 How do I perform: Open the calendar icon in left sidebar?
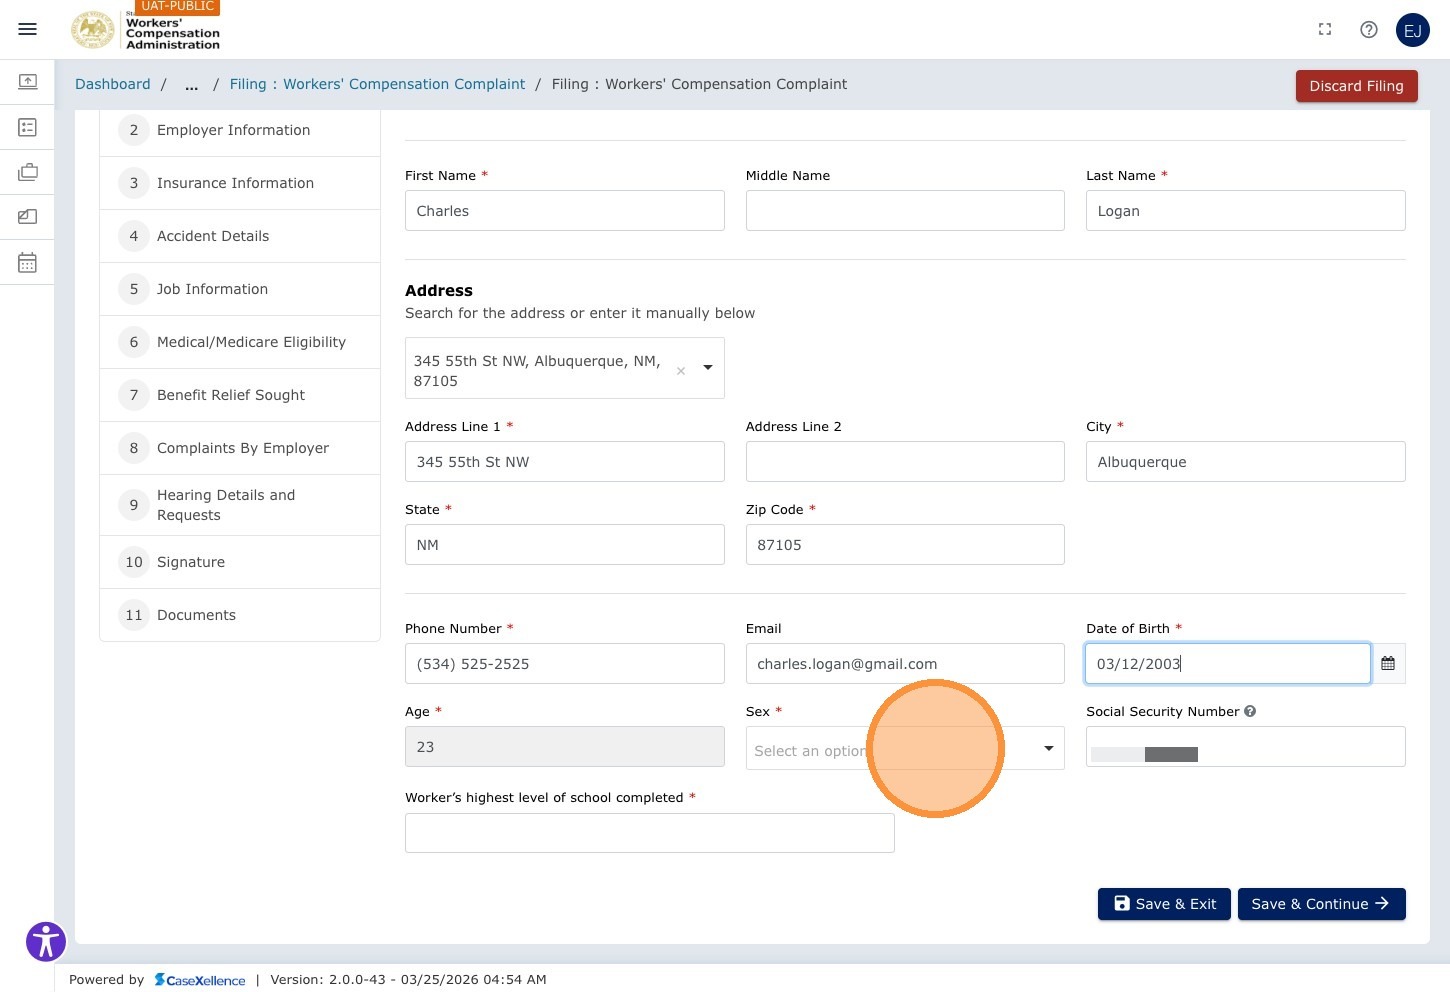[x=28, y=262]
